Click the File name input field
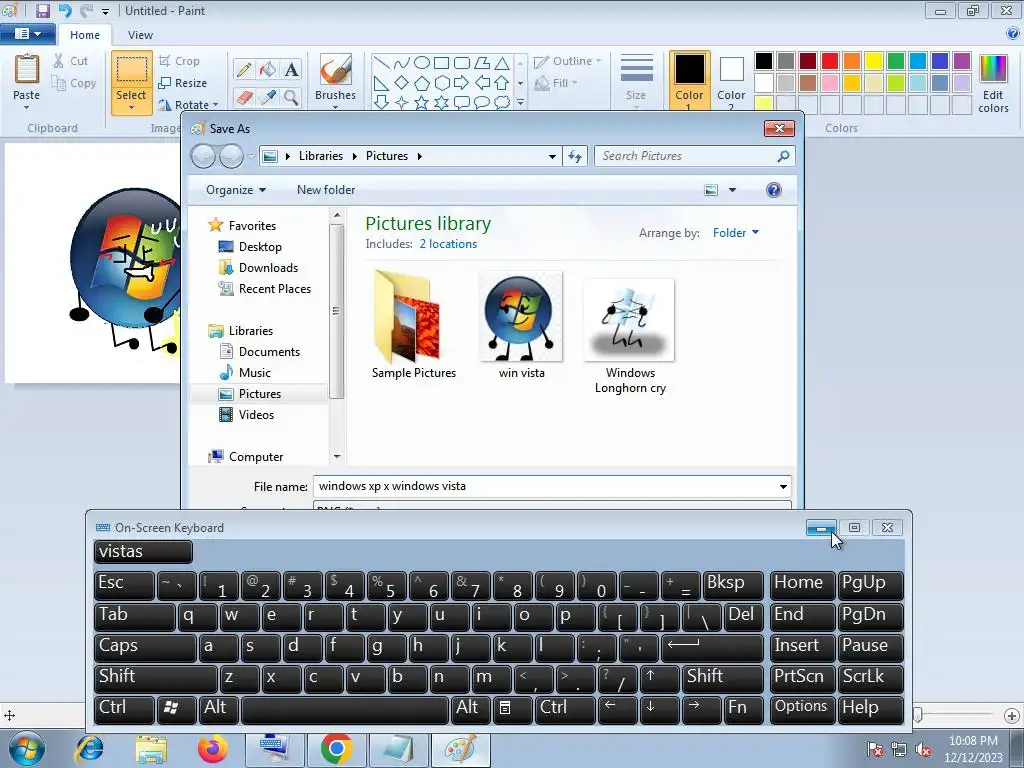This screenshot has width=1024, height=768. tap(545, 487)
